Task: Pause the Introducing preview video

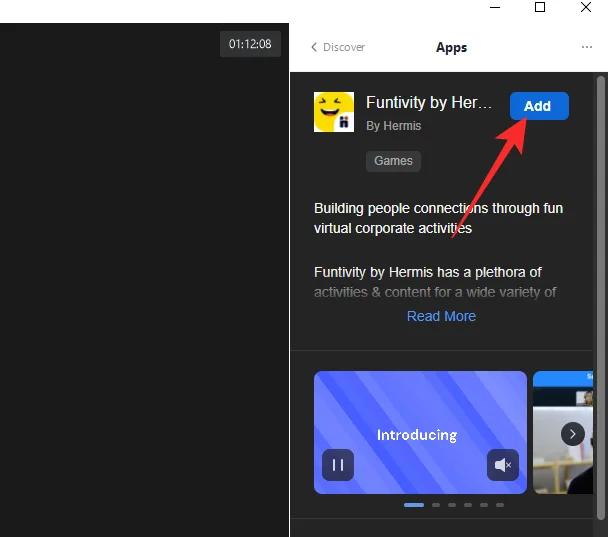Action: (338, 465)
